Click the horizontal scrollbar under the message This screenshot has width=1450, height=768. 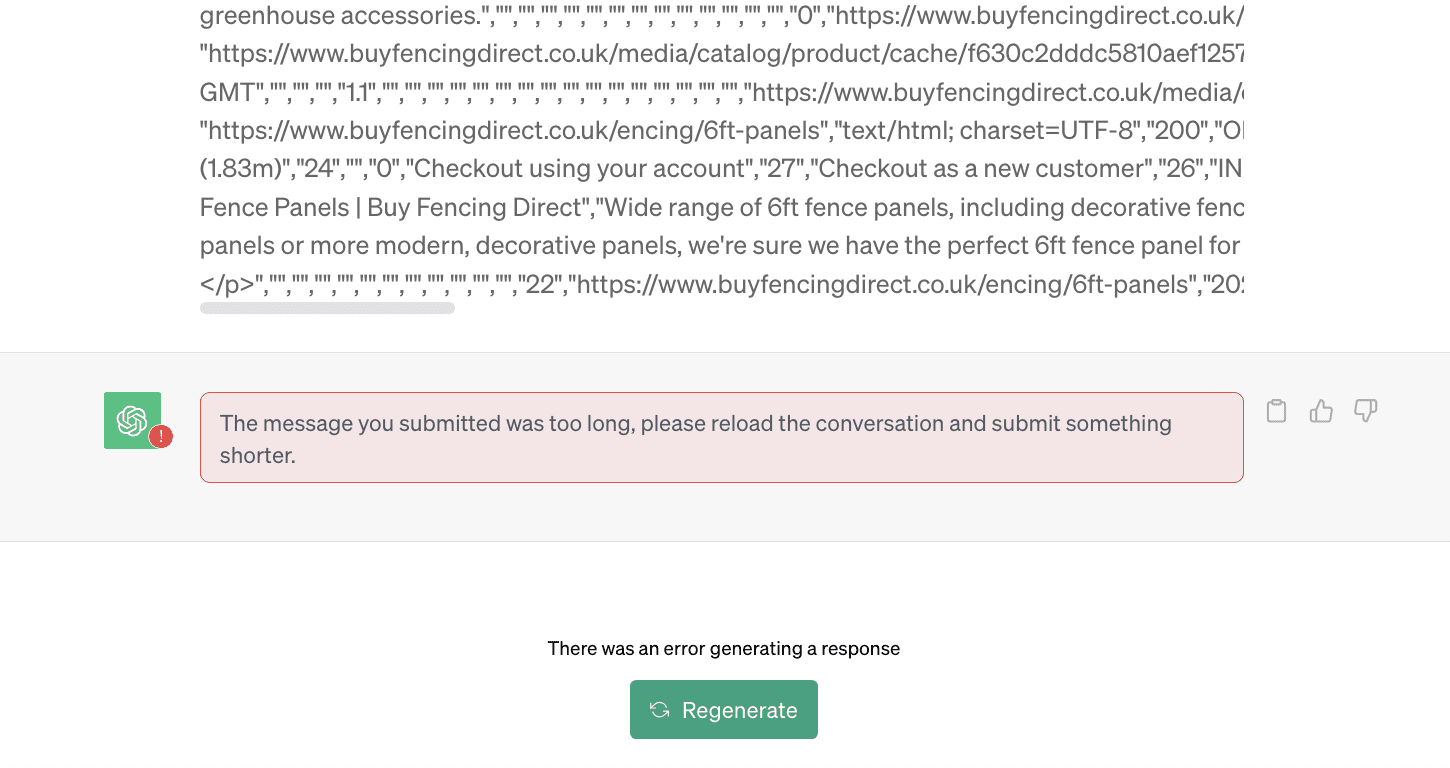click(x=327, y=307)
